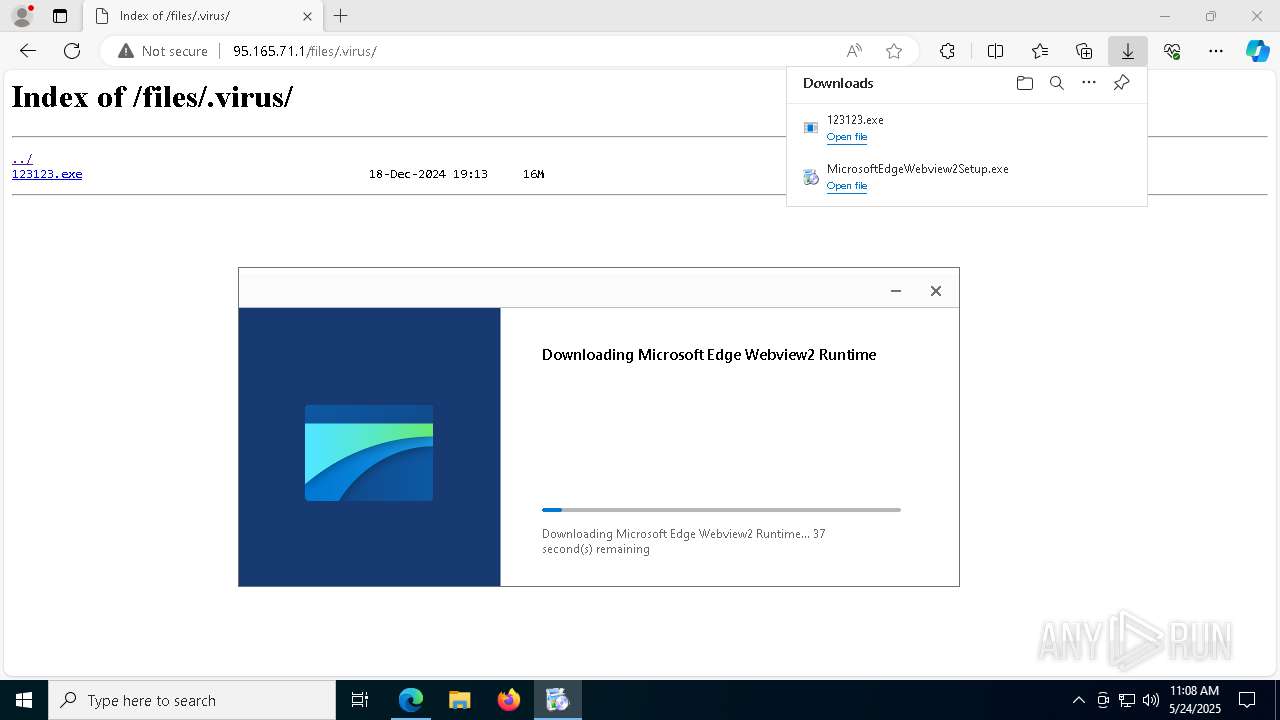
Task: Click 'Downloading Microsoft Edge Webview2 Runtime' title
Action: click(x=709, y=355)
